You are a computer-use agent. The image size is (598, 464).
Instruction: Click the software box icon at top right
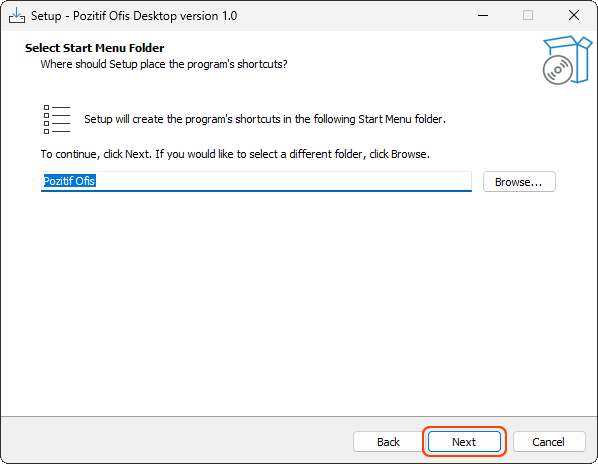[x=567, y=60]
